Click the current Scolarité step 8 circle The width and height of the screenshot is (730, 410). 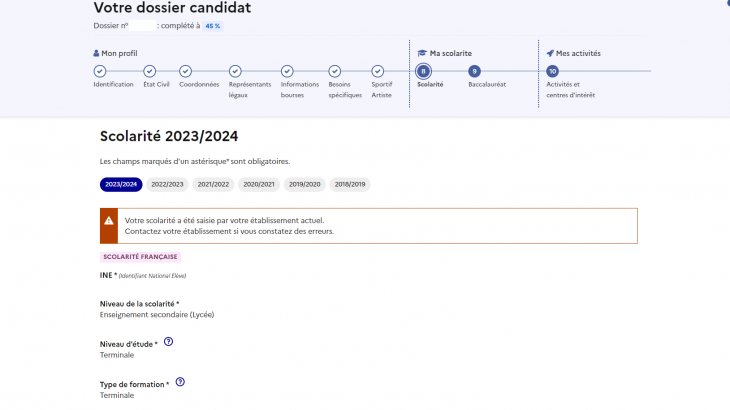424,71
